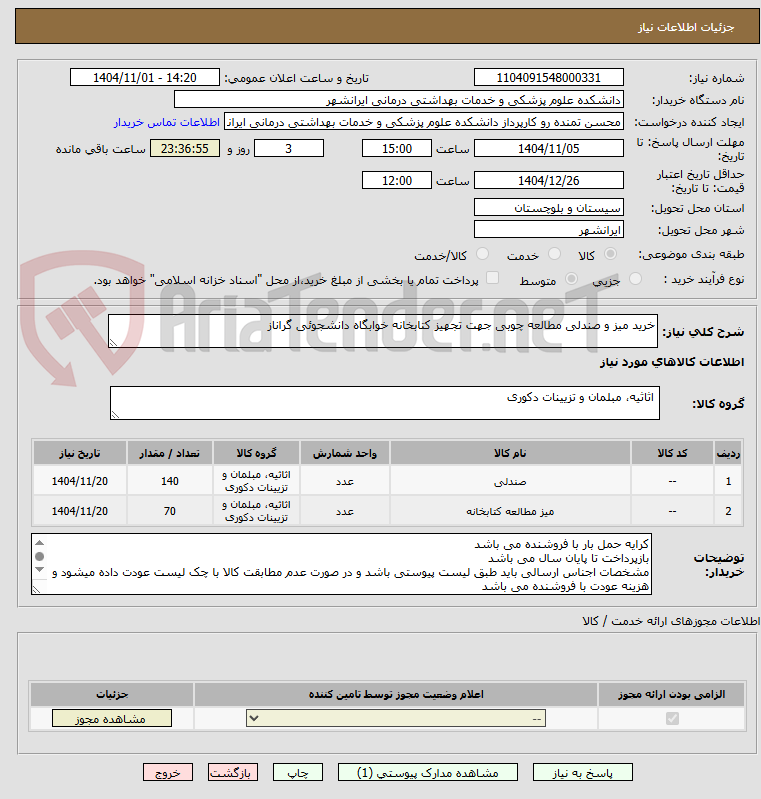The width and height of the screenshot is (761, 799).
Task: Open اعلام وضعیت مجوز dropdown
Action: point(396,718)
